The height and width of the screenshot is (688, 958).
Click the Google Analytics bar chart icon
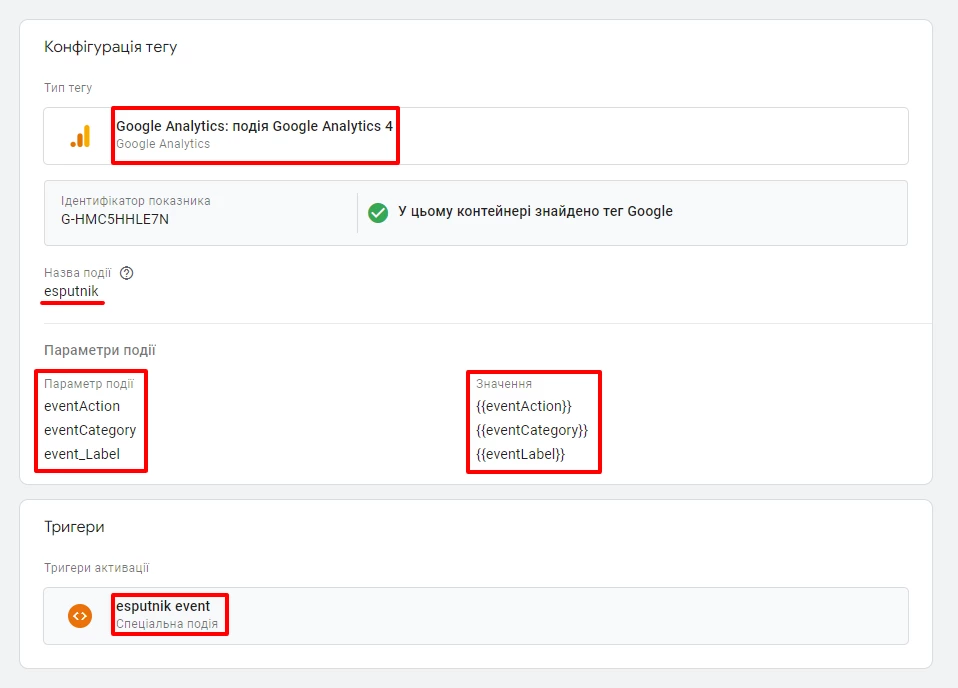click(80, 136)
